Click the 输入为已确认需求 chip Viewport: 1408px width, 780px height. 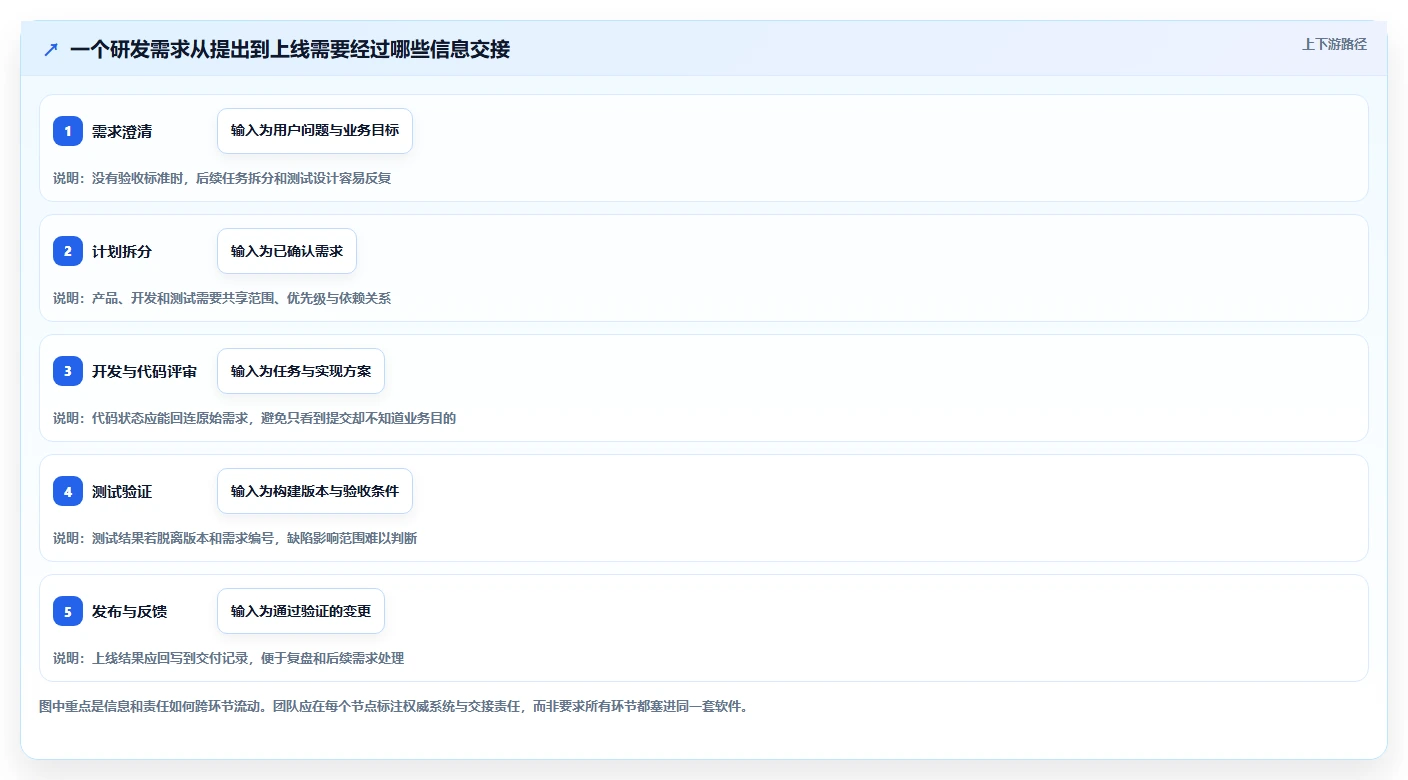(287, 251)
